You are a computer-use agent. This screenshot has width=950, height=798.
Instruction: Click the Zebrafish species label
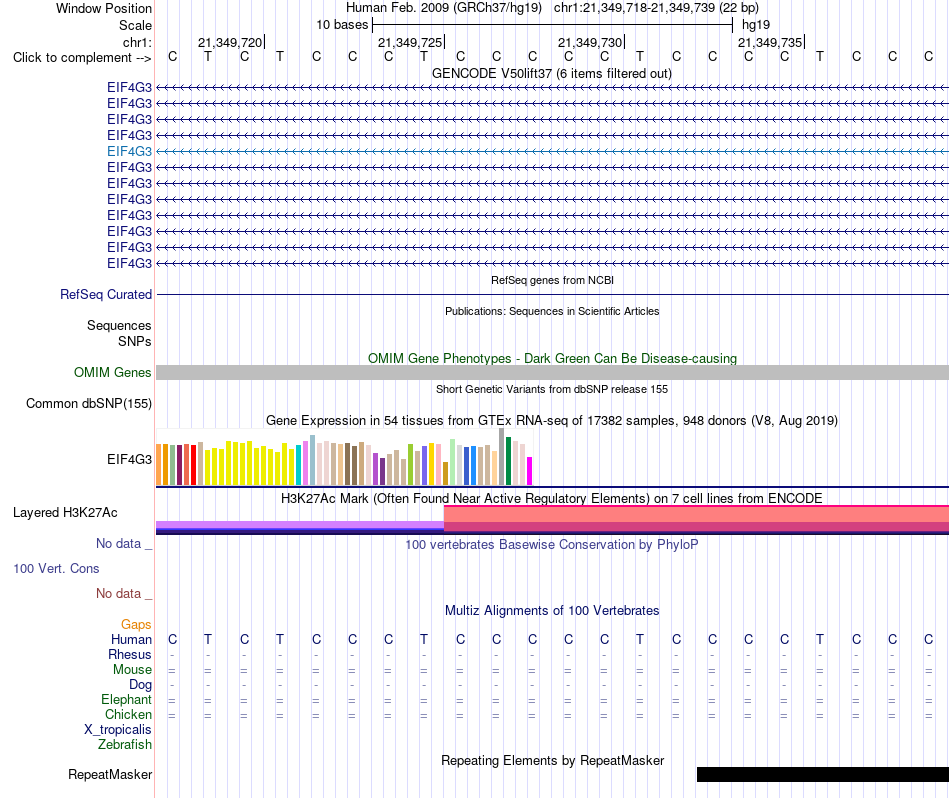(x=125, y=744)
